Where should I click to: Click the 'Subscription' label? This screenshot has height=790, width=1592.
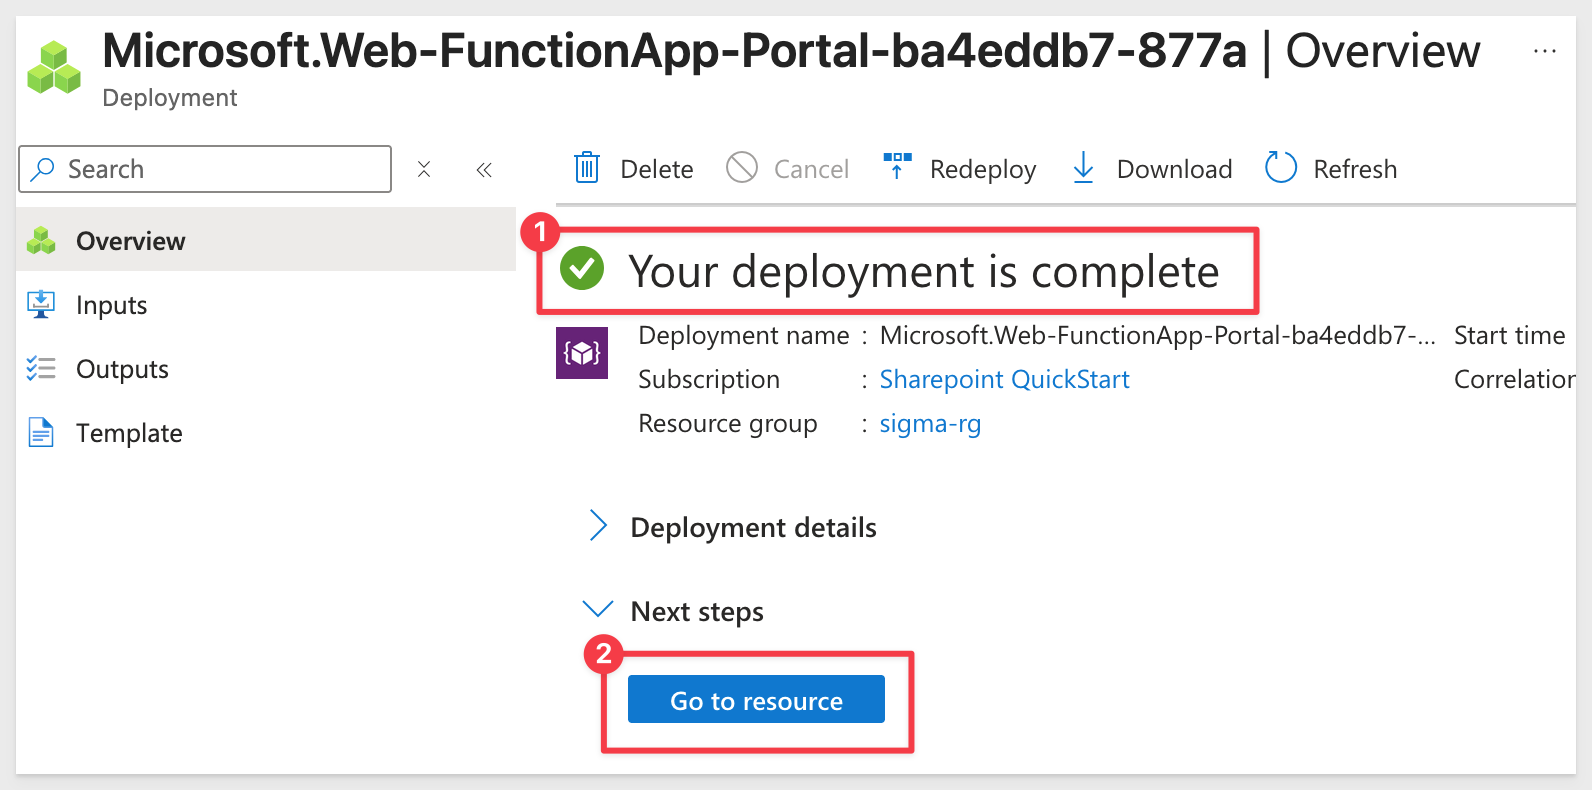(709, 379)
